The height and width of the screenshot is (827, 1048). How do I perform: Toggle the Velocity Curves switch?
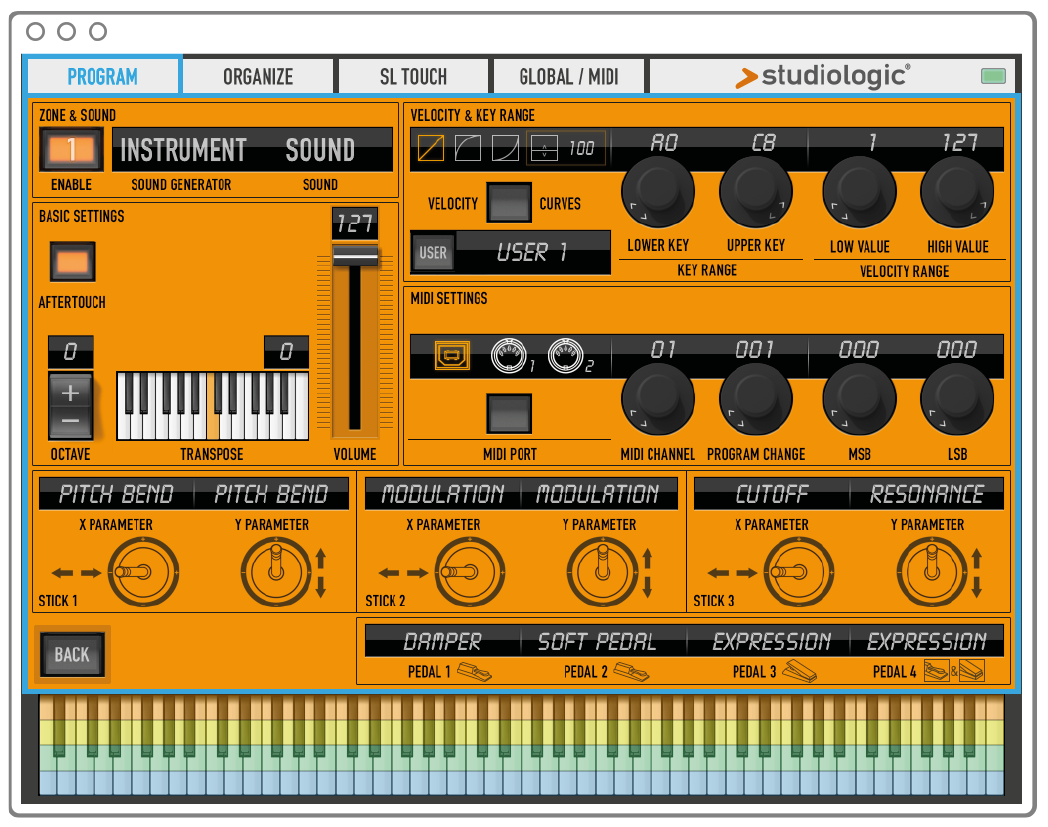click(509, 202)
